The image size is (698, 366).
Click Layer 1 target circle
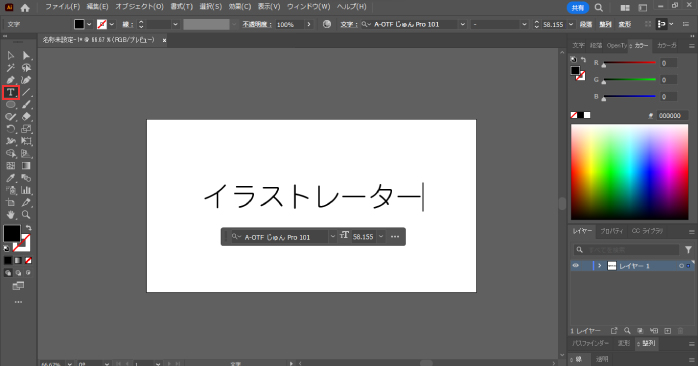click(x=681, y=266)
